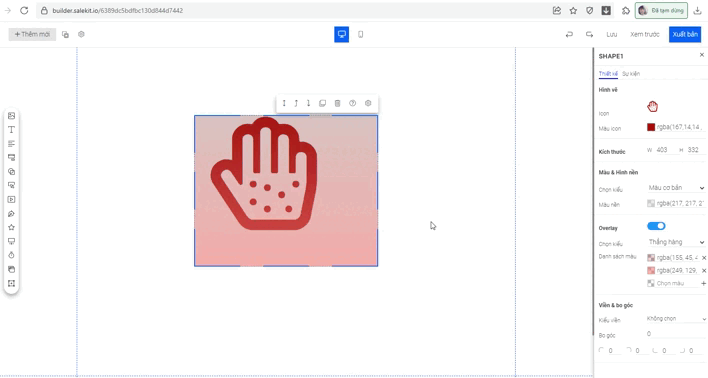This screenshot has width=708, height=378.
Task: Delete the shape using trash icon
Action: (337, 103)
